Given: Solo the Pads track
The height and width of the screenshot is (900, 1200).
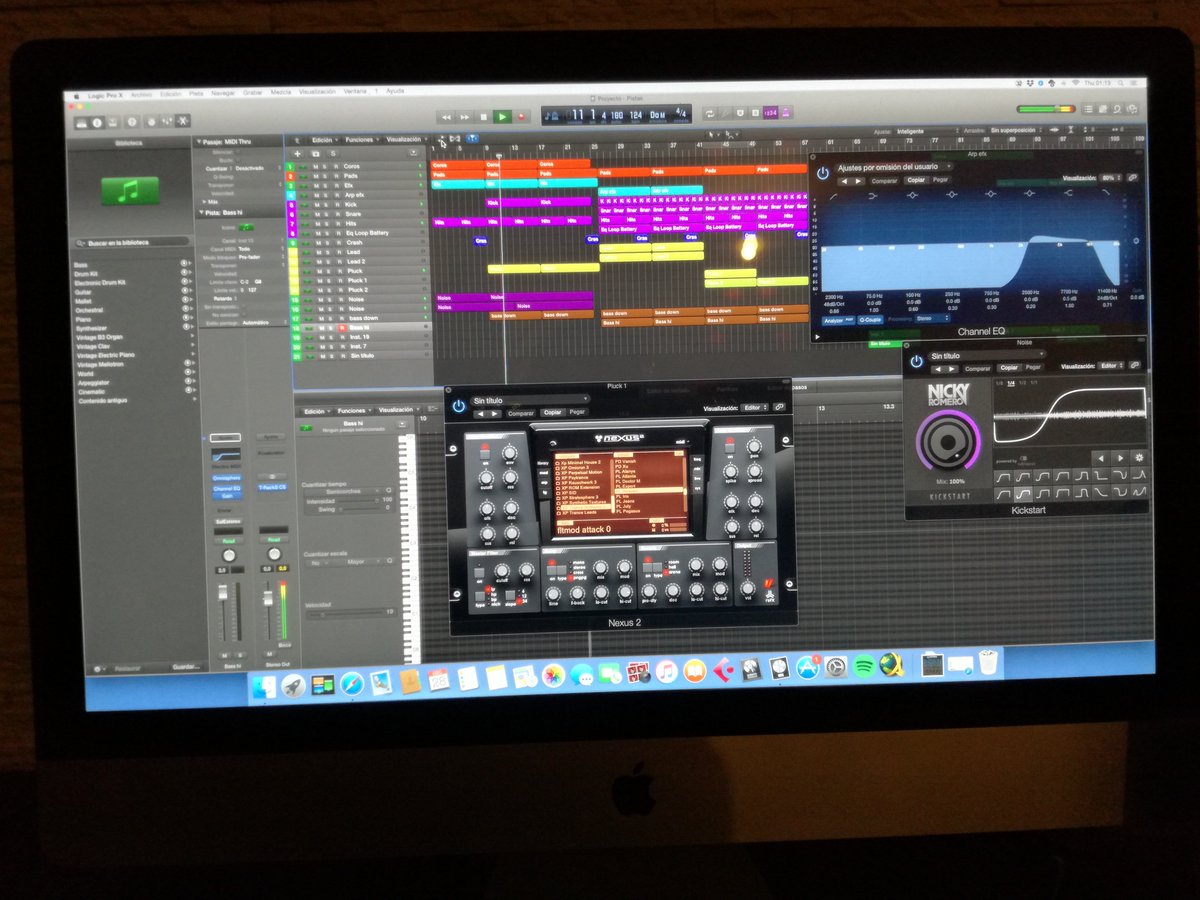Looking at the screenshot, I should (x=325, y=175).
